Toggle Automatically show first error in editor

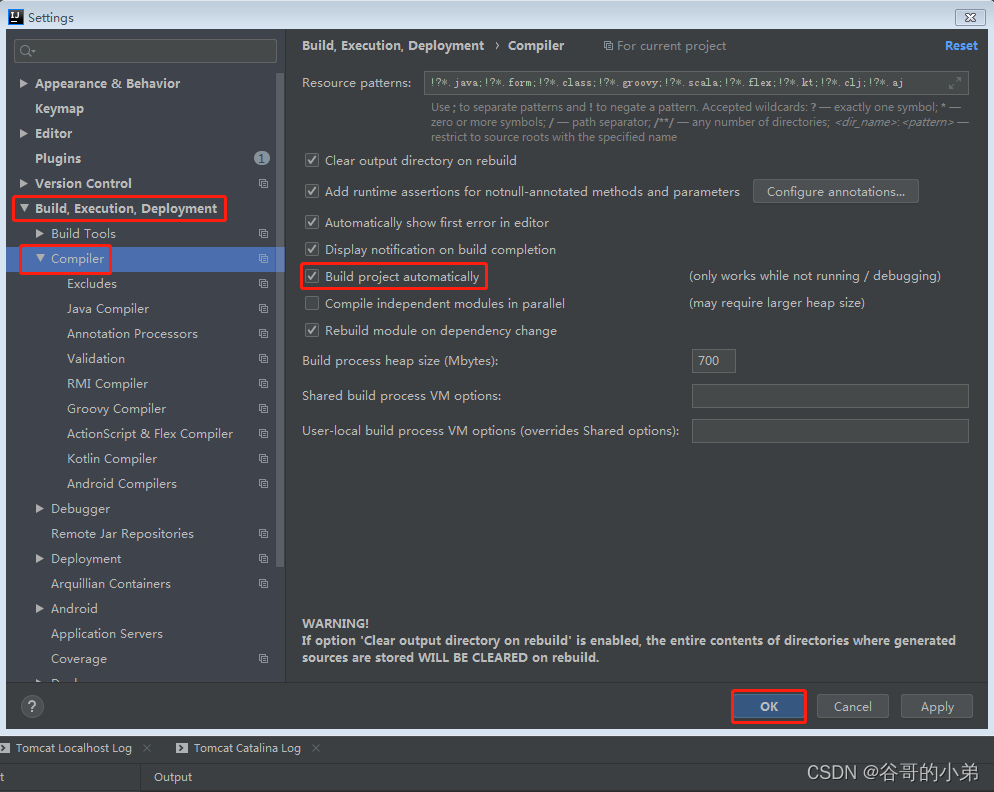[312, 223]
